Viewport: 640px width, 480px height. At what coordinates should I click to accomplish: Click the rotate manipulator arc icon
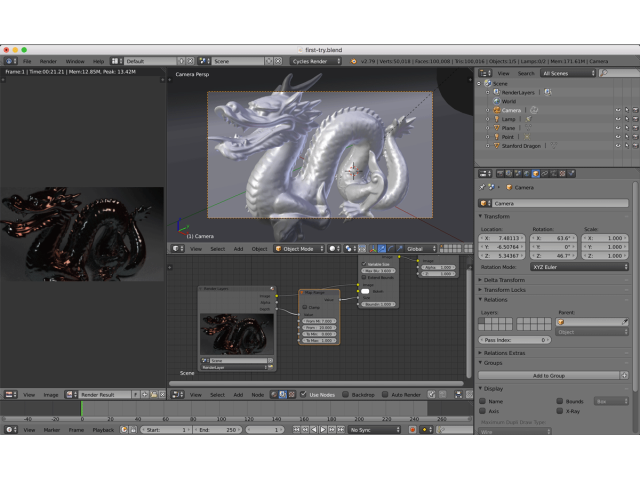tap(391, 249)
